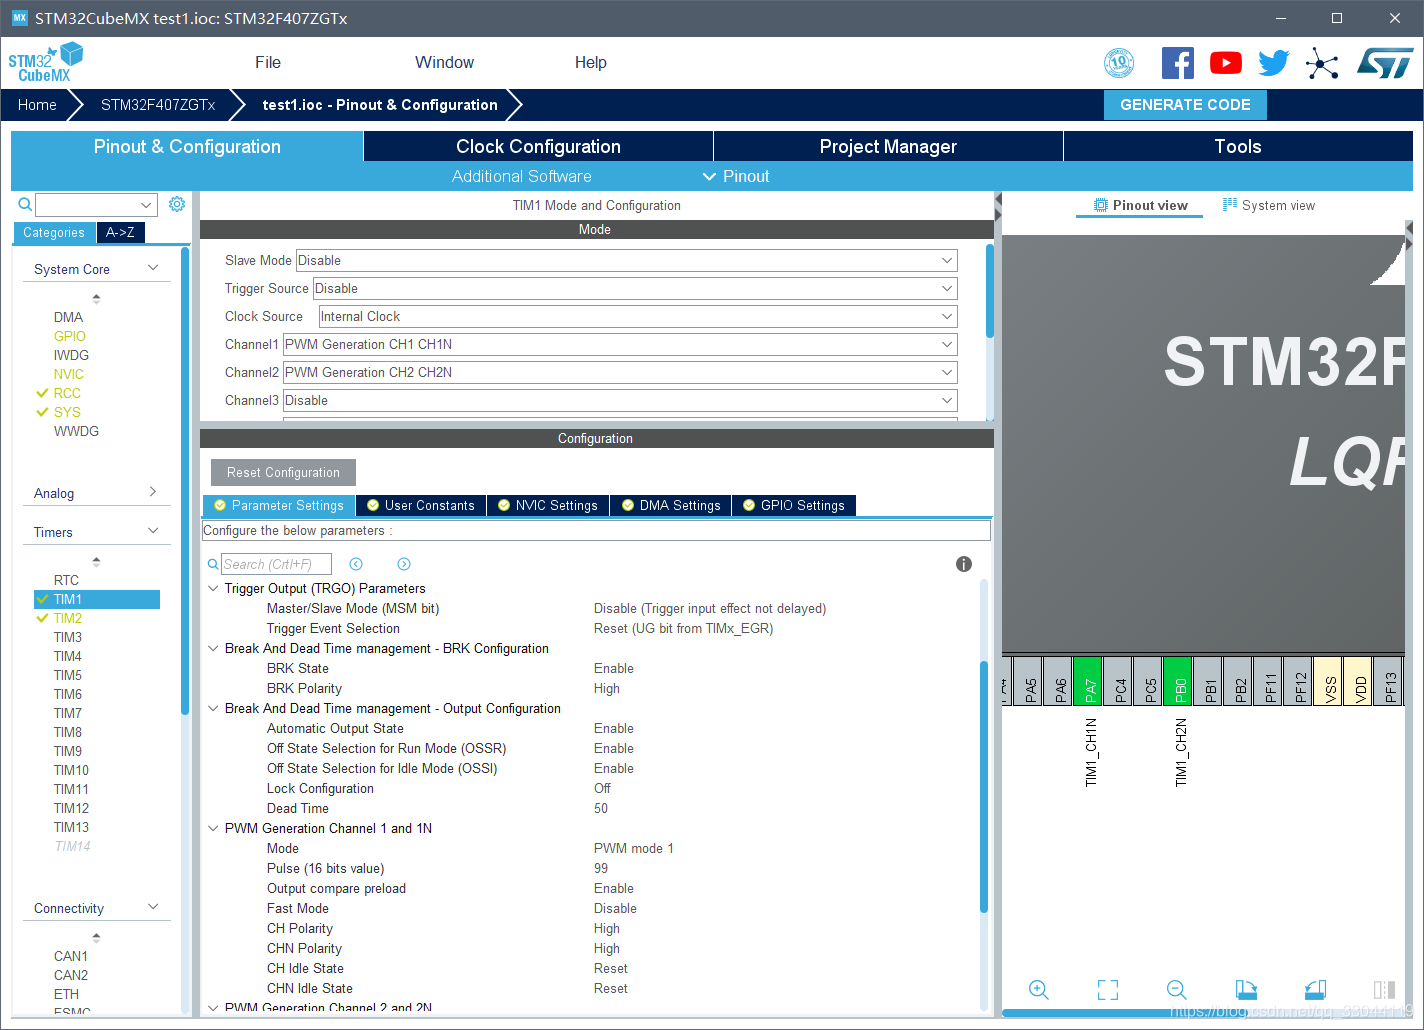Switch to System view
The image size is (1424, 1030).
click(x=1268, y=205)
